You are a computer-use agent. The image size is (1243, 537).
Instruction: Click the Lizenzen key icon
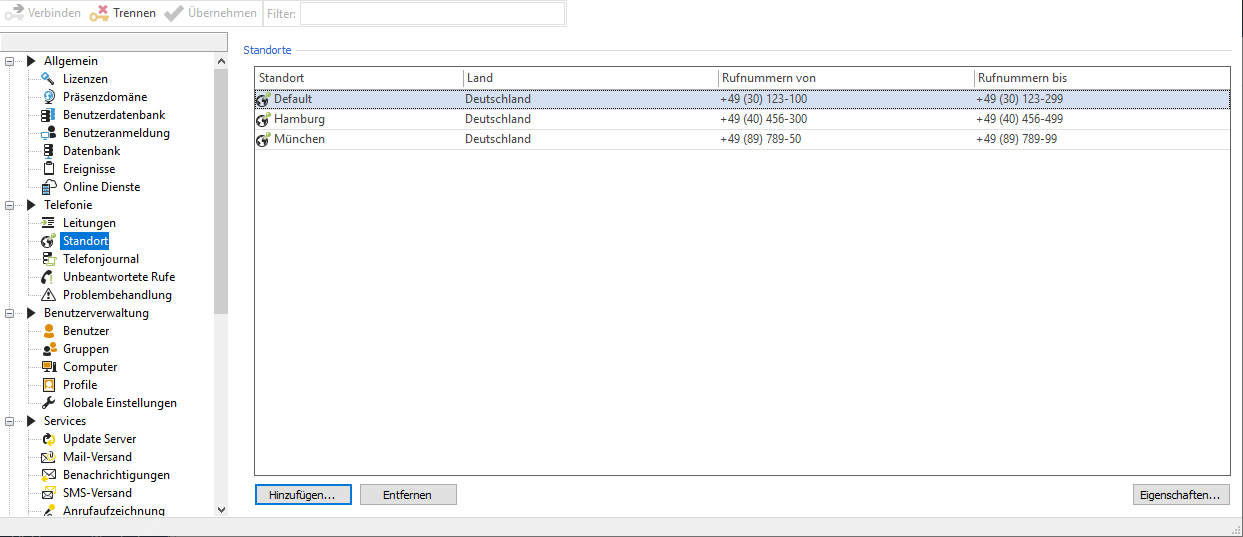click(48, 79)
